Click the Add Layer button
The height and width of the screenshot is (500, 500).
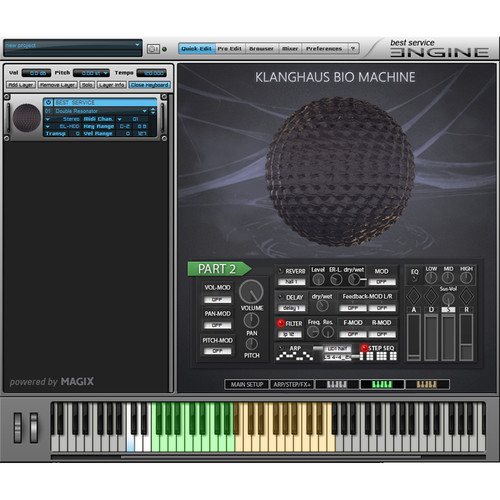21,85
